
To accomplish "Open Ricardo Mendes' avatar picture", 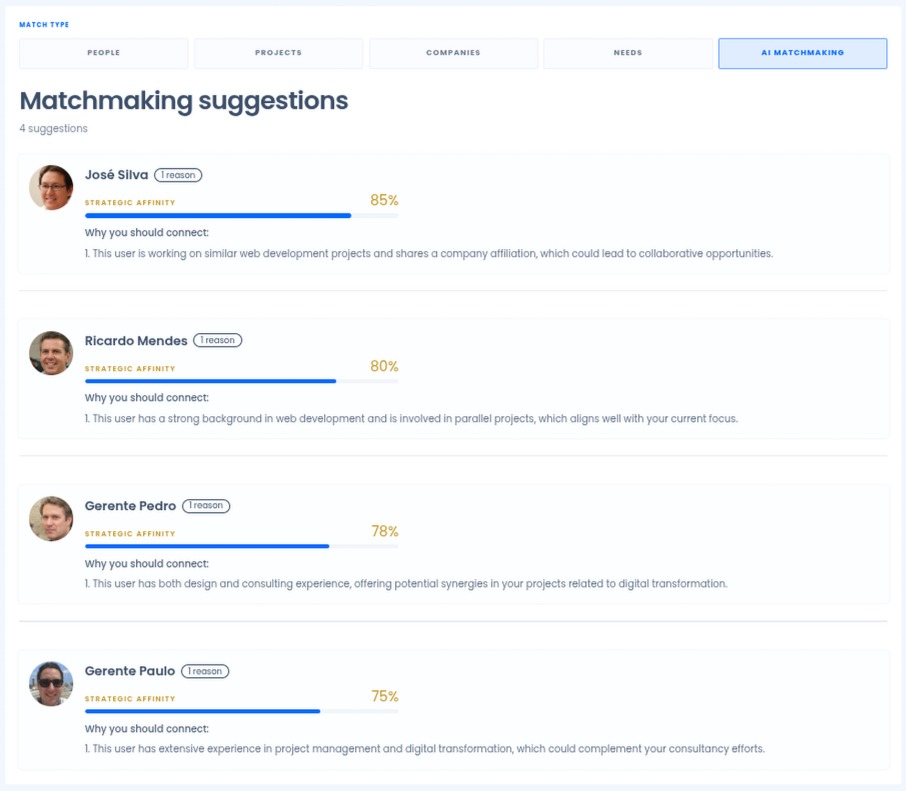I will (51, 353).
